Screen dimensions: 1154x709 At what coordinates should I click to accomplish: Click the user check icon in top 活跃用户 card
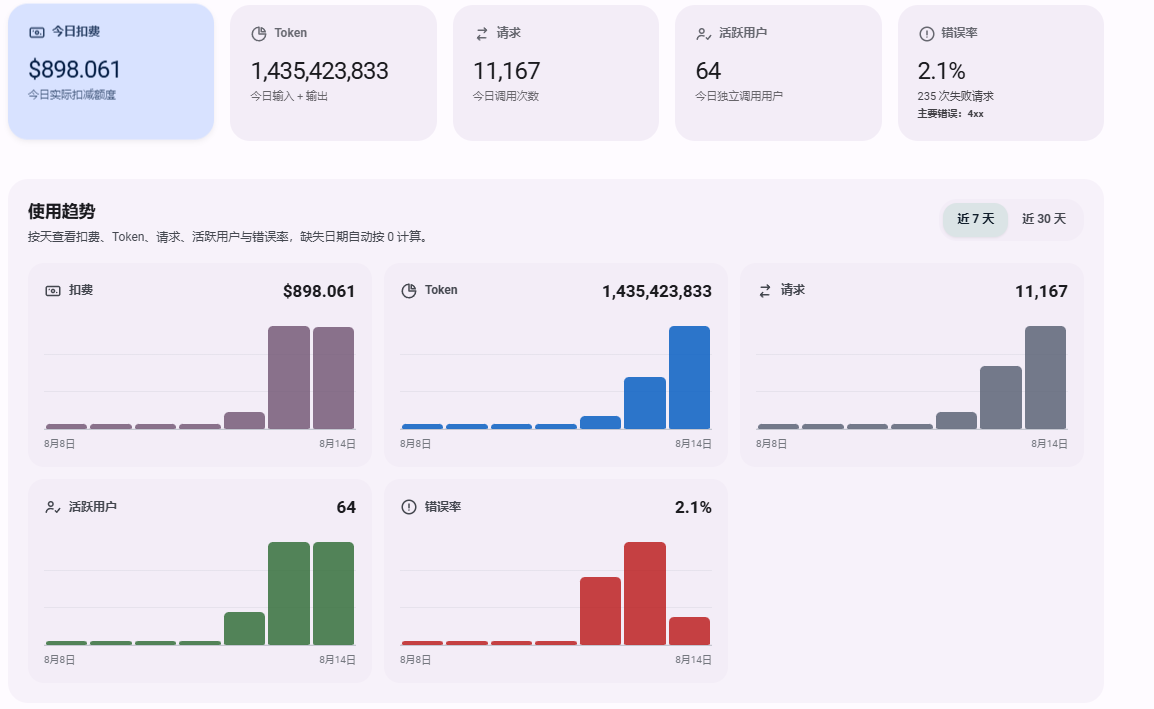point(704,34)
